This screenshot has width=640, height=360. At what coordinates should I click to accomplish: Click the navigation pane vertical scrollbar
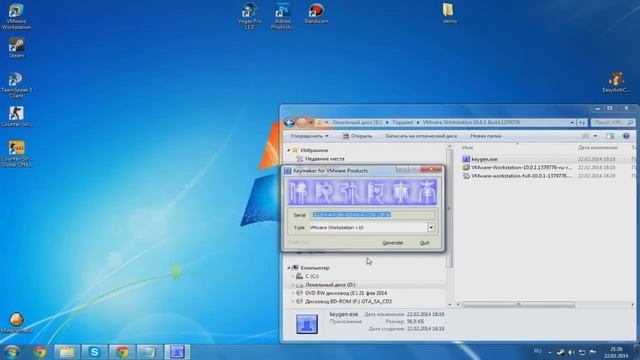click(450, 208)
